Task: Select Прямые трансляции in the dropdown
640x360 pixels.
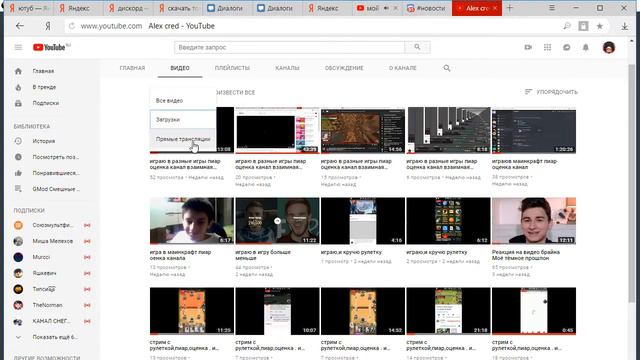Action: tap(183, 139)
